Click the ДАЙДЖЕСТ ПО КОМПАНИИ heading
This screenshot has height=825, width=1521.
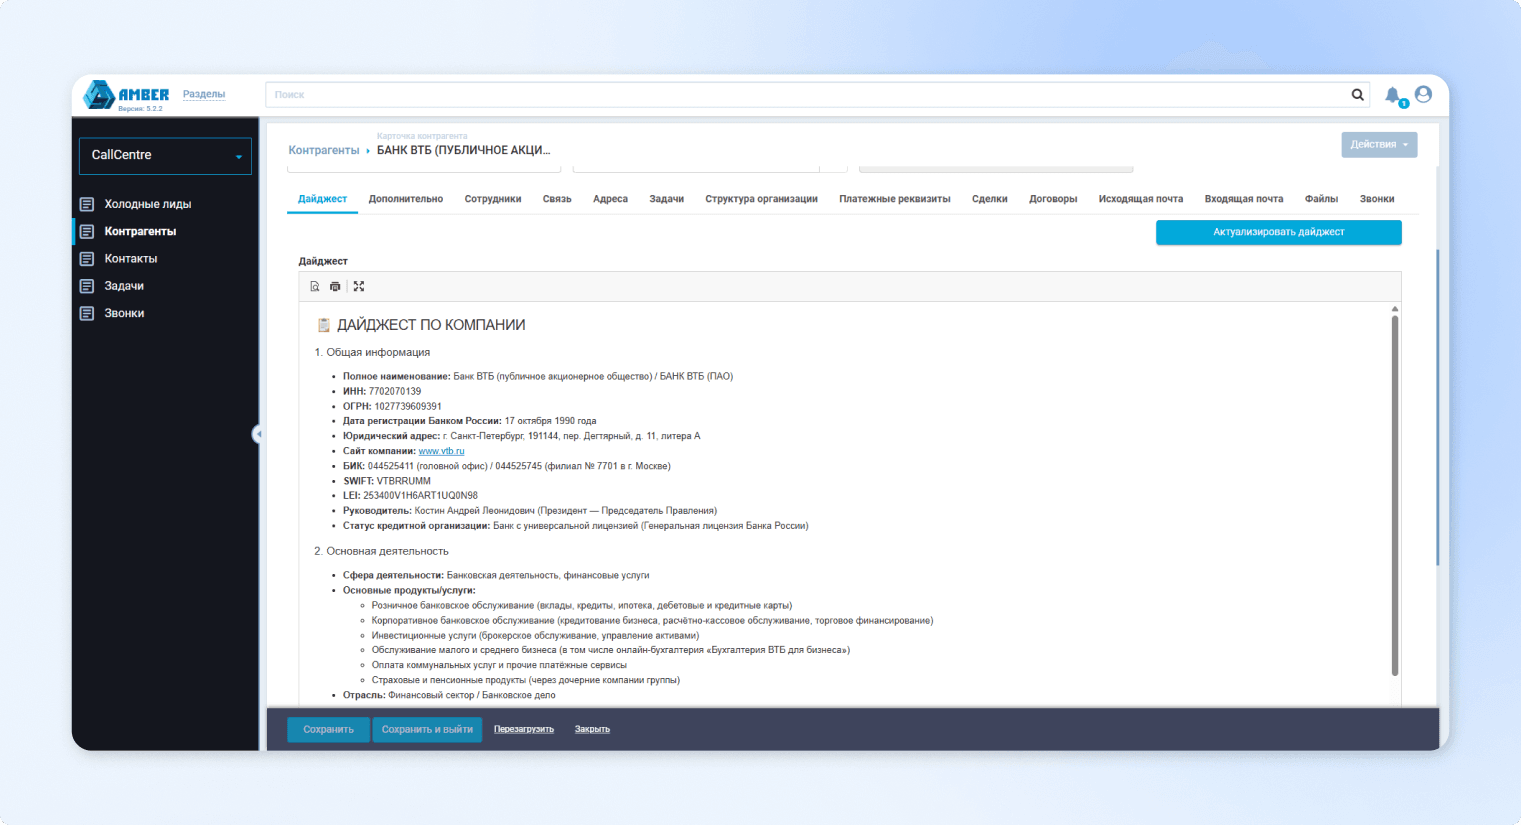pos(431,325)
